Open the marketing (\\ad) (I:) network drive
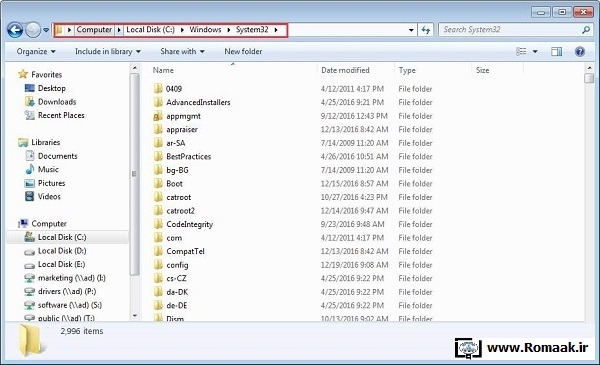600x365 pixels. (72, 278)
